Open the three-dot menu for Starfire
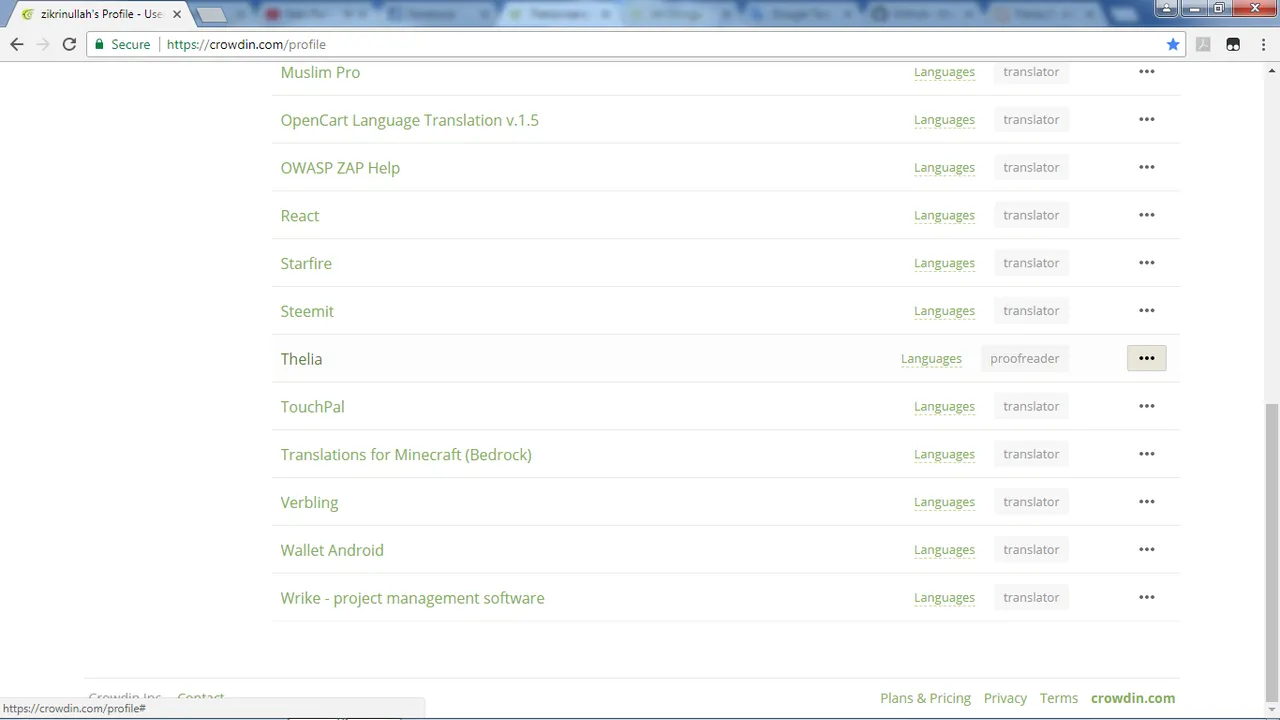1280x720 pixels. (1146, 263)
